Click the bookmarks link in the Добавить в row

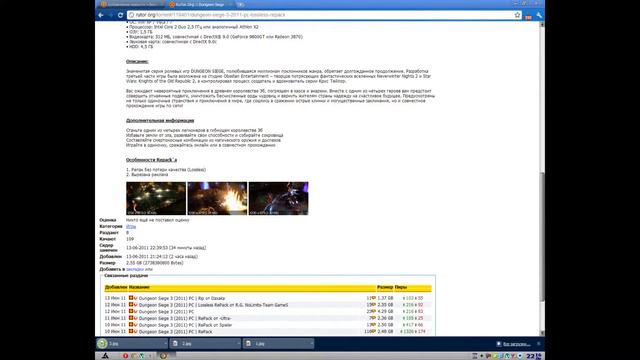tap(135, 269)
